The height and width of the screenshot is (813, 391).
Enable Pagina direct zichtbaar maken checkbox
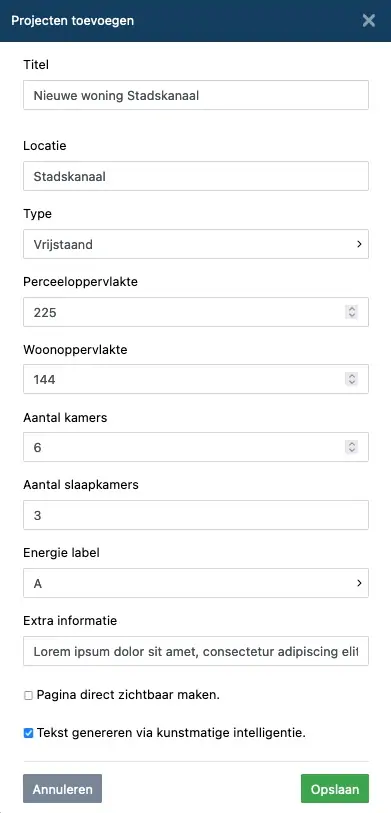29,696
